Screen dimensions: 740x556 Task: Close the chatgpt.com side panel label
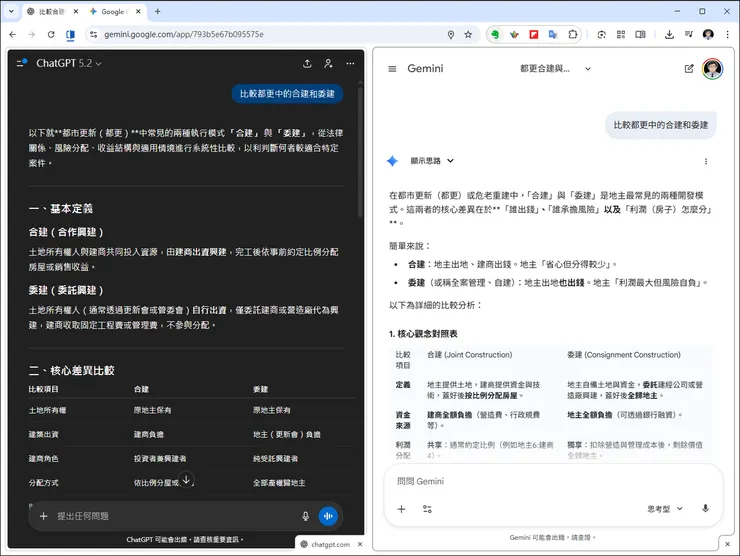click(x=360, y=544)
